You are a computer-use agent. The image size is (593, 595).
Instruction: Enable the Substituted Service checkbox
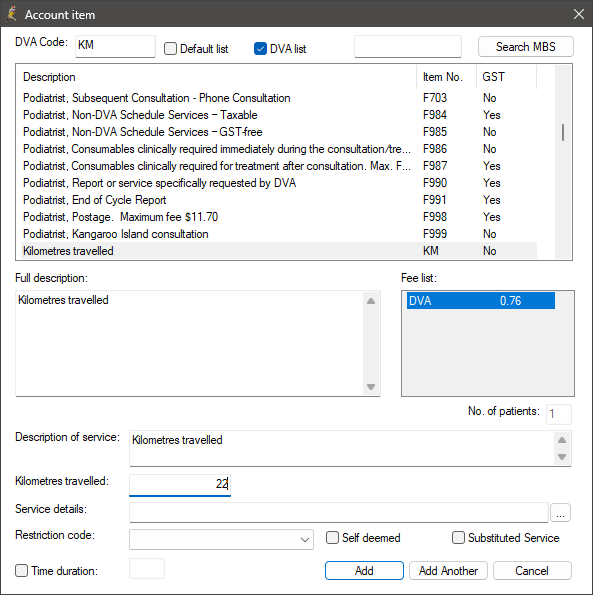(x=458, y=538)
